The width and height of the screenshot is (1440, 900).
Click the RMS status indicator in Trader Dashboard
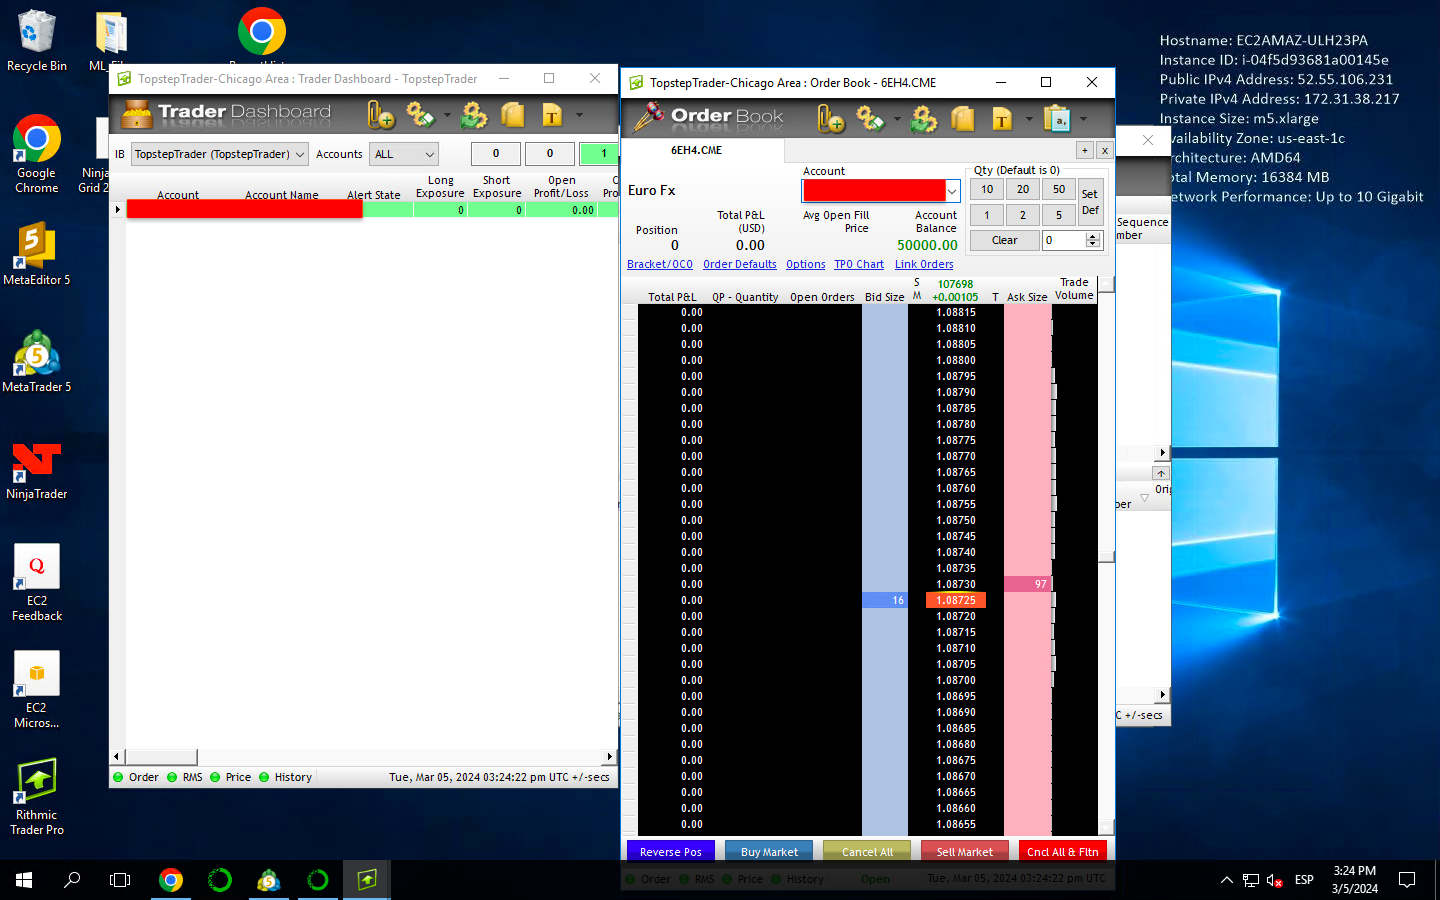[185, 777]
